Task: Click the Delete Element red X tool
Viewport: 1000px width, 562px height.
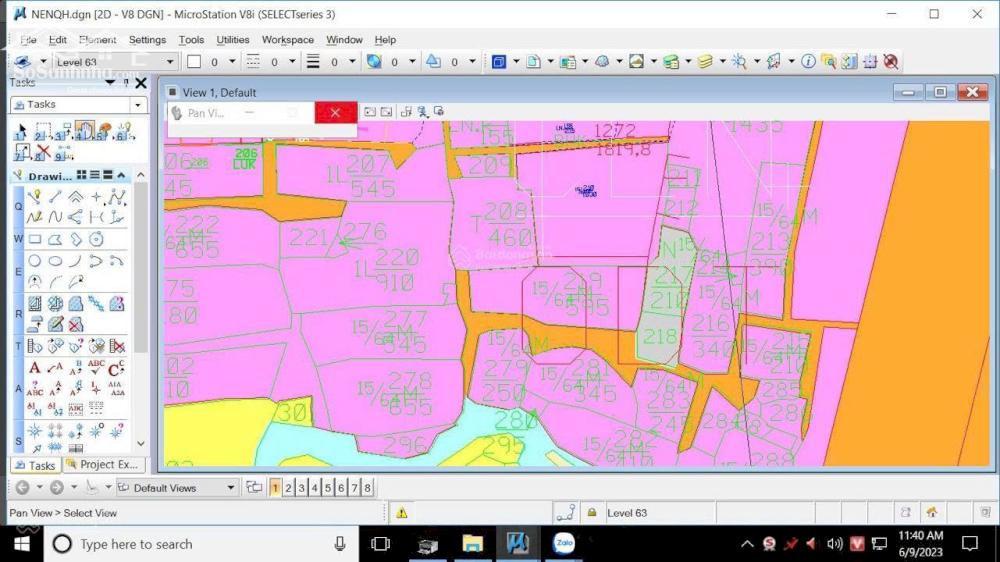Action: (42, 152)
